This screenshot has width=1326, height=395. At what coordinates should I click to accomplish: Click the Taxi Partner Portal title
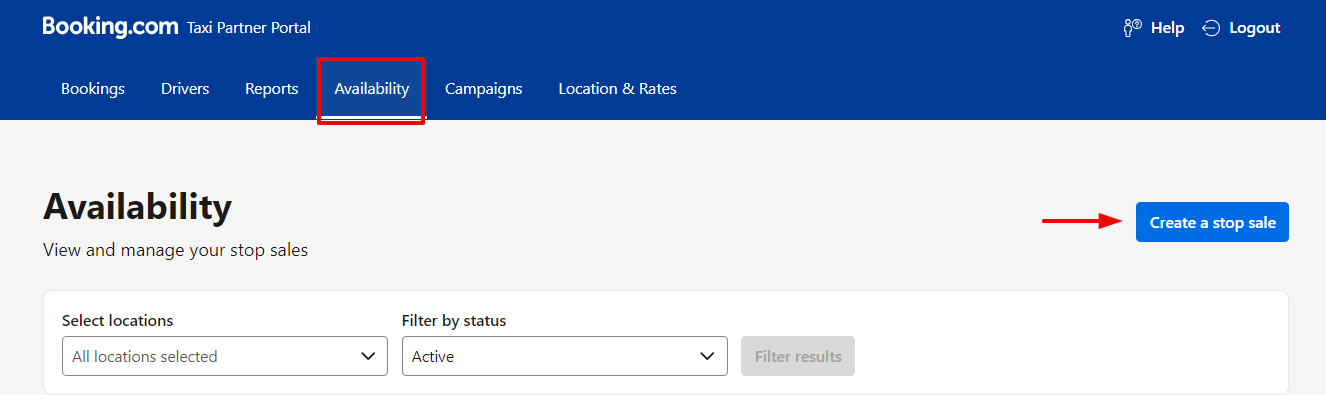coord(249,28)
